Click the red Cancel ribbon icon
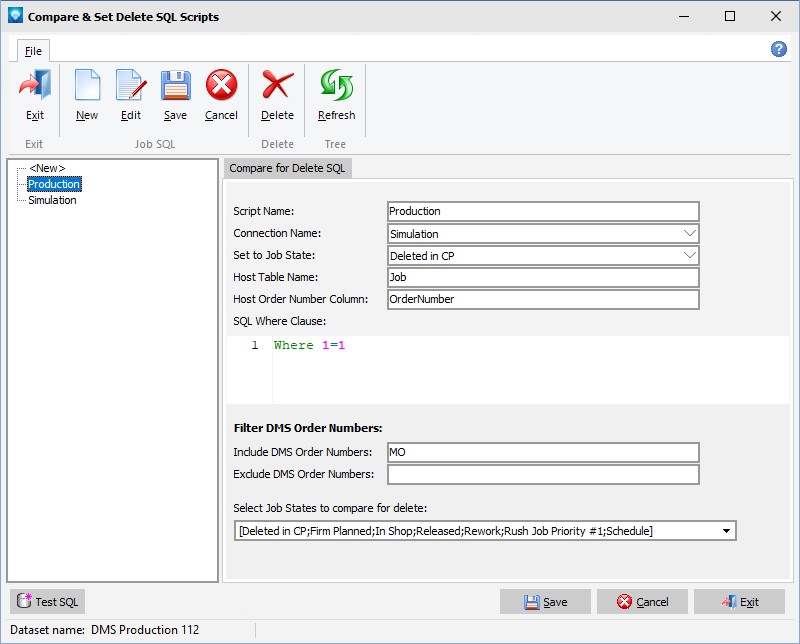The width and height of the screenshot is (800, 644). click(221, 95)
